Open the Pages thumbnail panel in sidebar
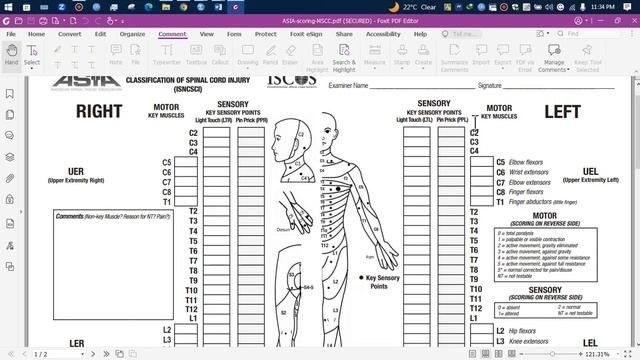Image resolution: width=640 pixels, height=360 pixels. (10, 115)
